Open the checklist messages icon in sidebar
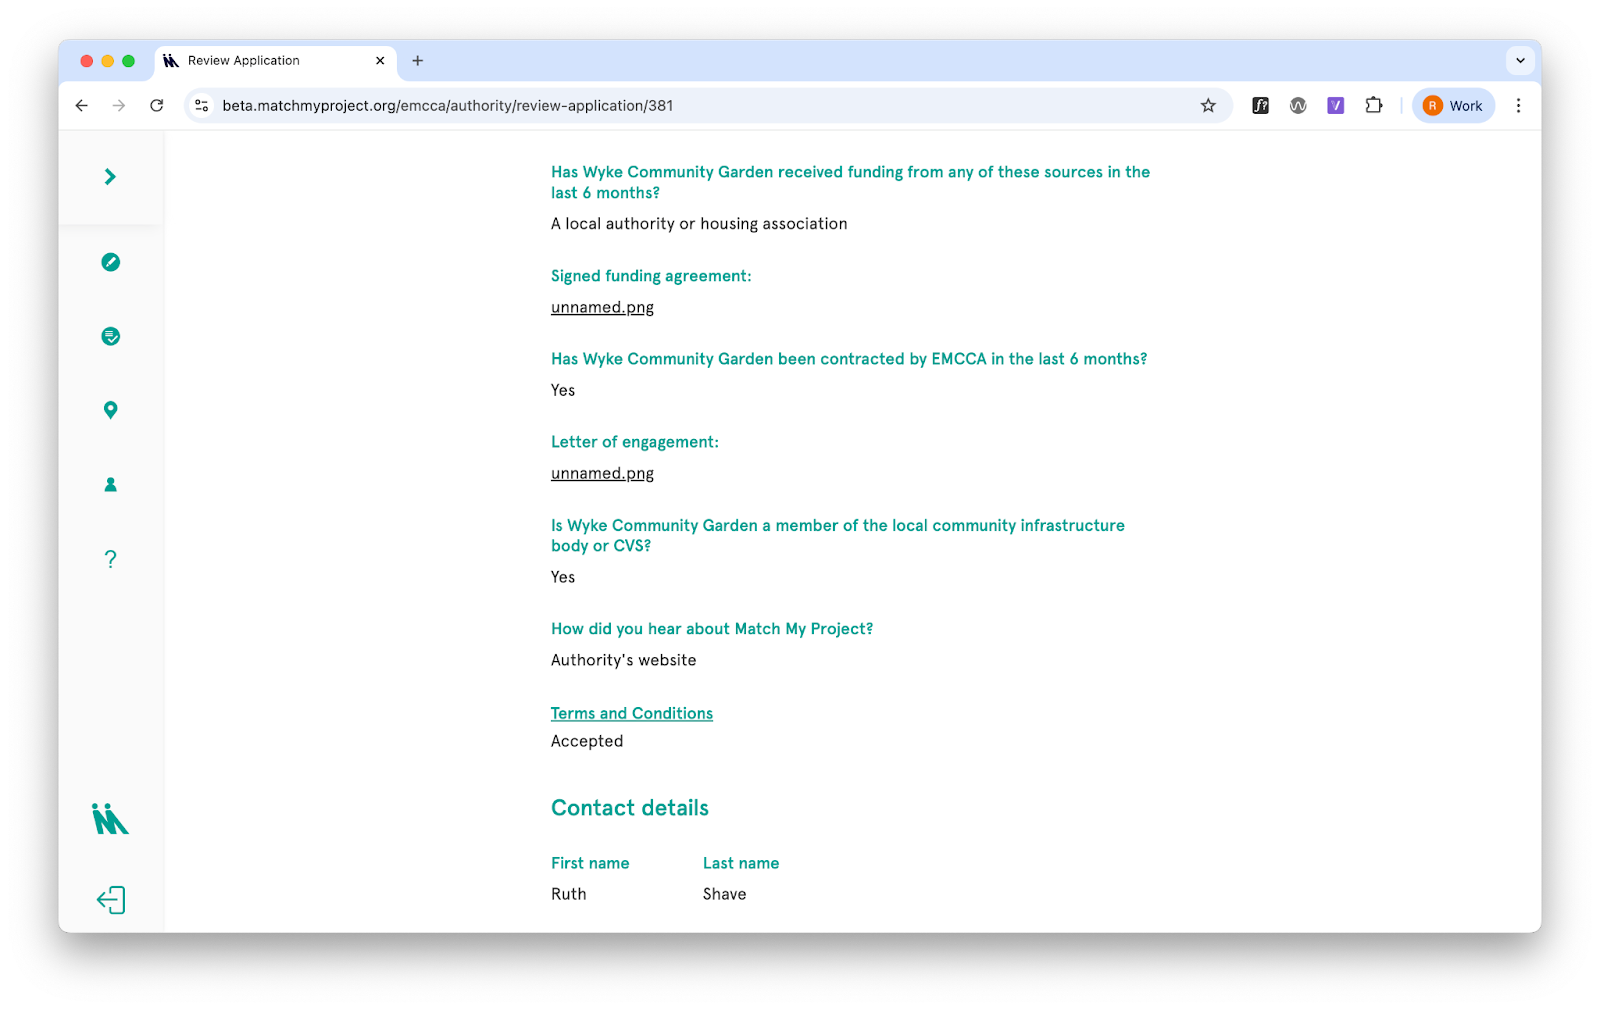 click(x=110, y=336)
